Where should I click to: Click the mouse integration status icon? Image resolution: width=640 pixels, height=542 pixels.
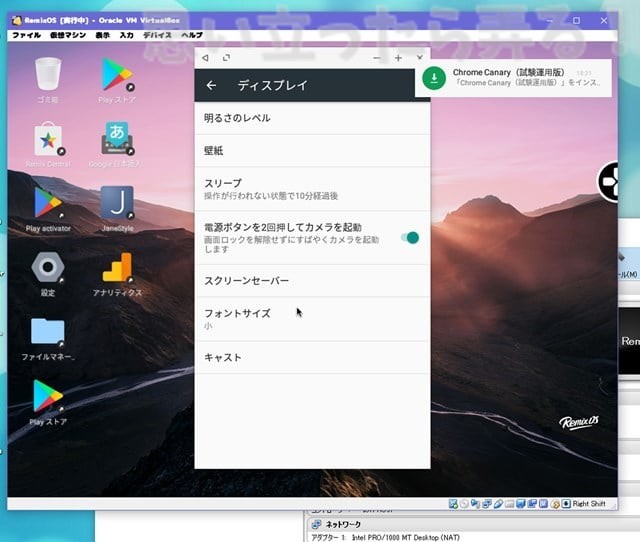click(x=555, y=504)
